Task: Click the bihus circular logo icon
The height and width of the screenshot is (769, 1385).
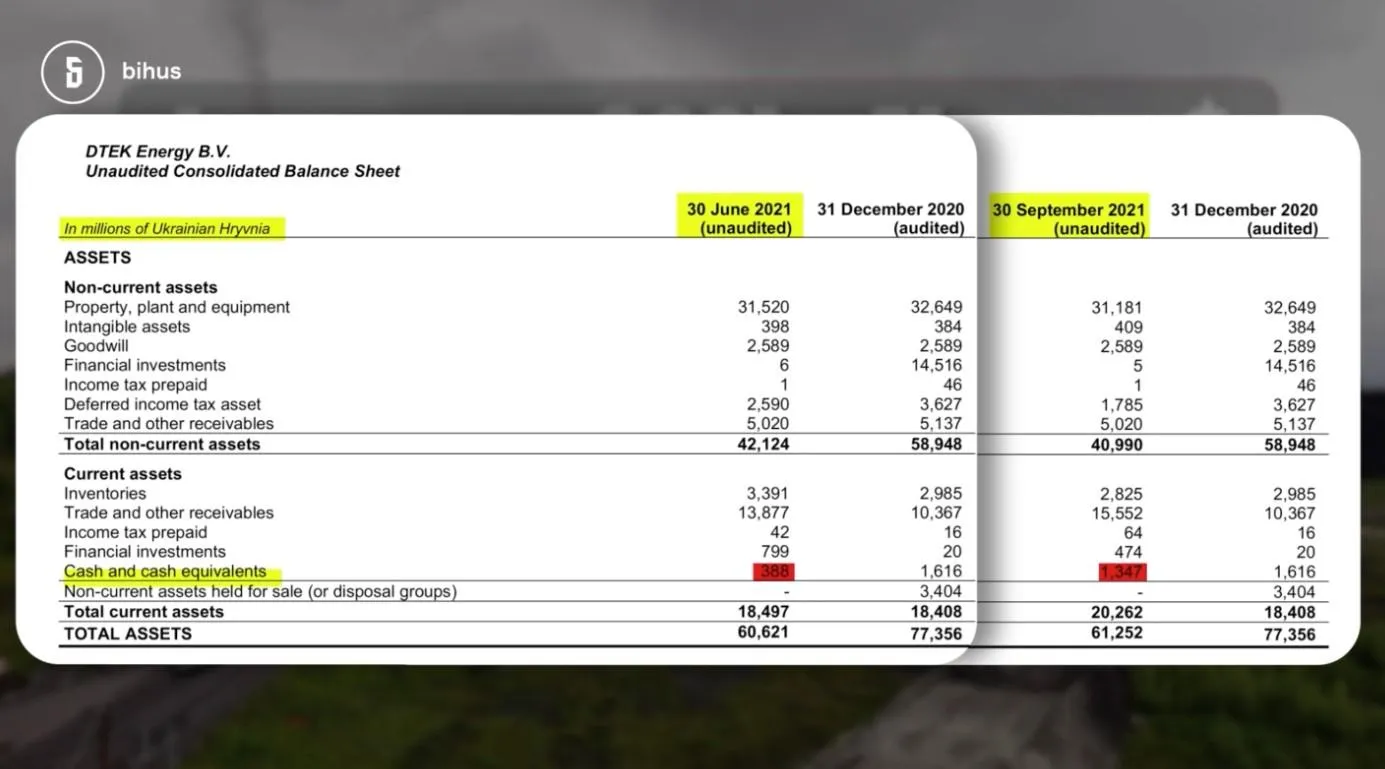Action: [x=72, y=72]
